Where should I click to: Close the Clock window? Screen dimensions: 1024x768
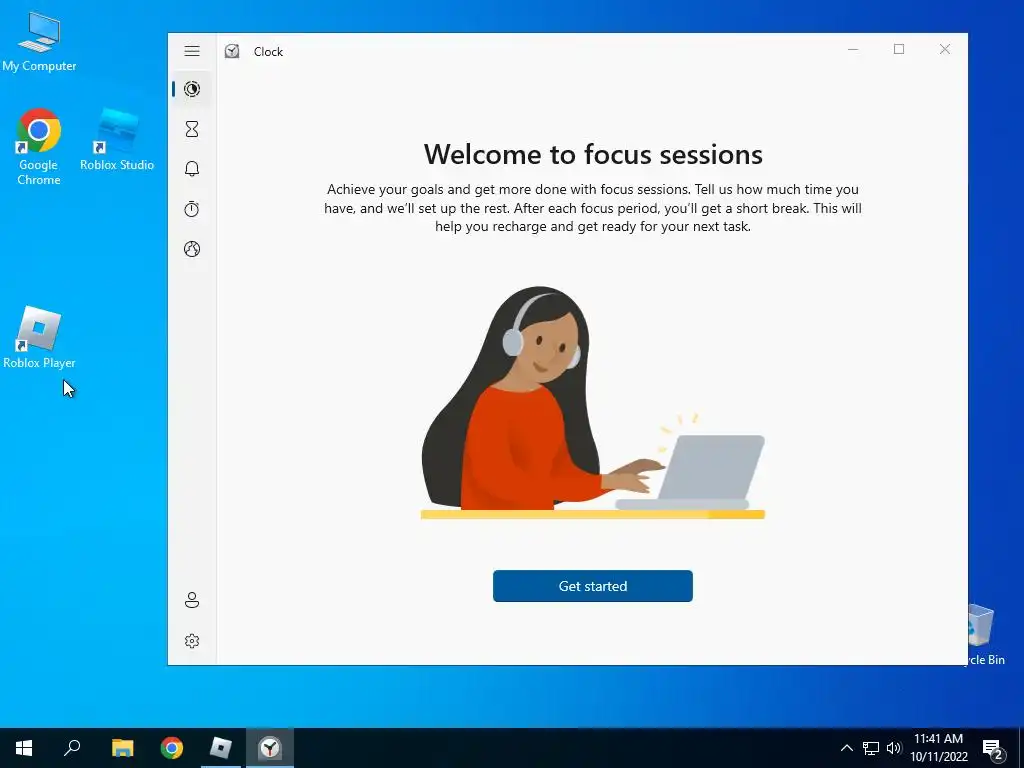point(945,50)
